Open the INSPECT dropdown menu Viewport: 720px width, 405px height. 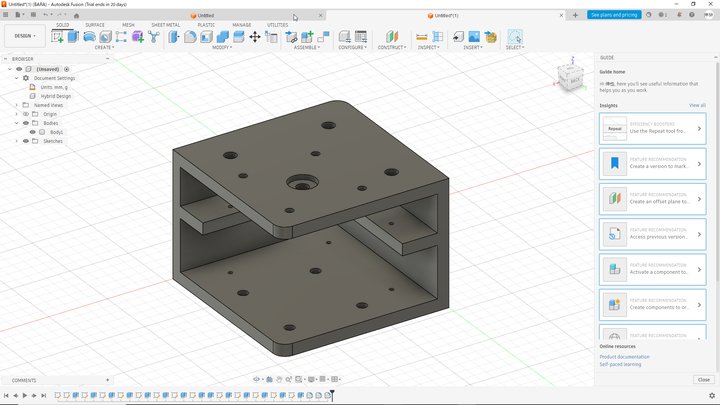coord(428,47)
